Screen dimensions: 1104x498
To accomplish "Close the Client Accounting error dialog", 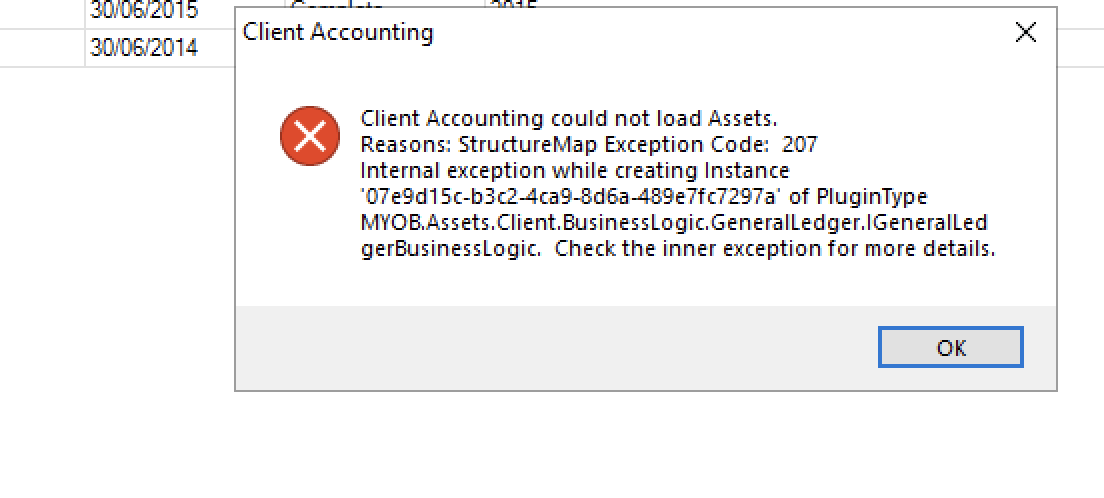I will click(1025, 33).
